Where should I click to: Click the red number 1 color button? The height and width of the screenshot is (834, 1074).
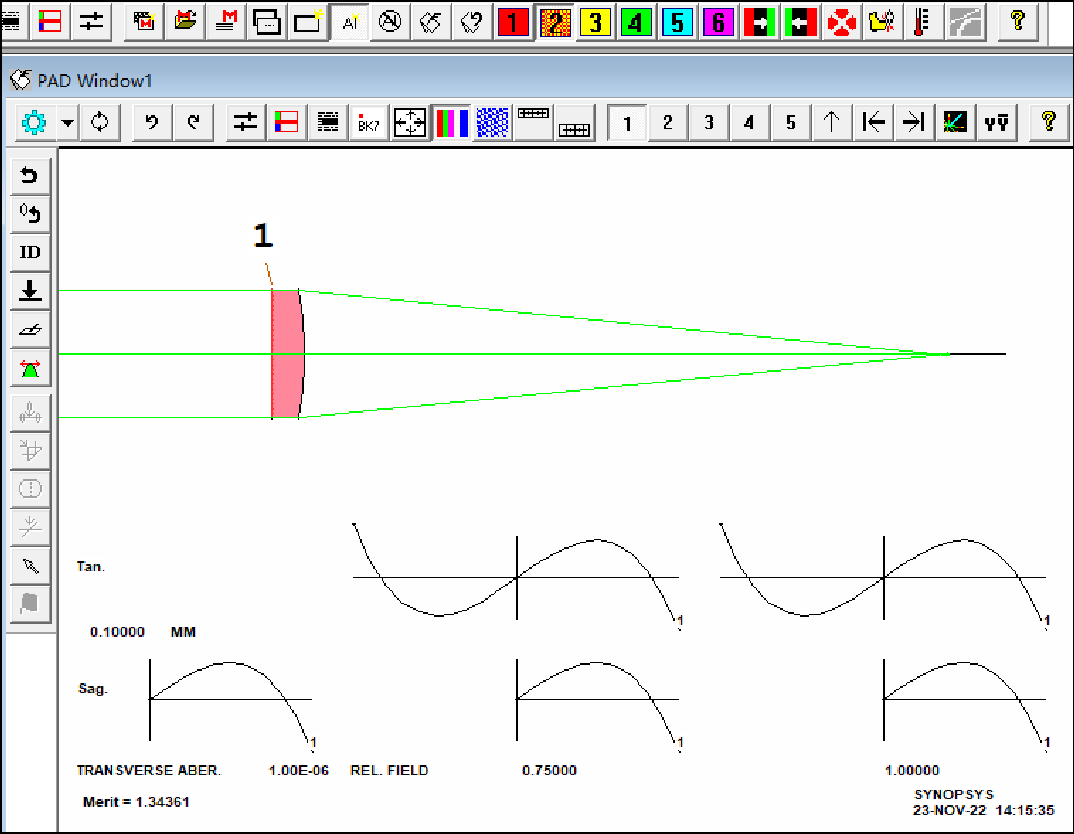click(513, 22)
